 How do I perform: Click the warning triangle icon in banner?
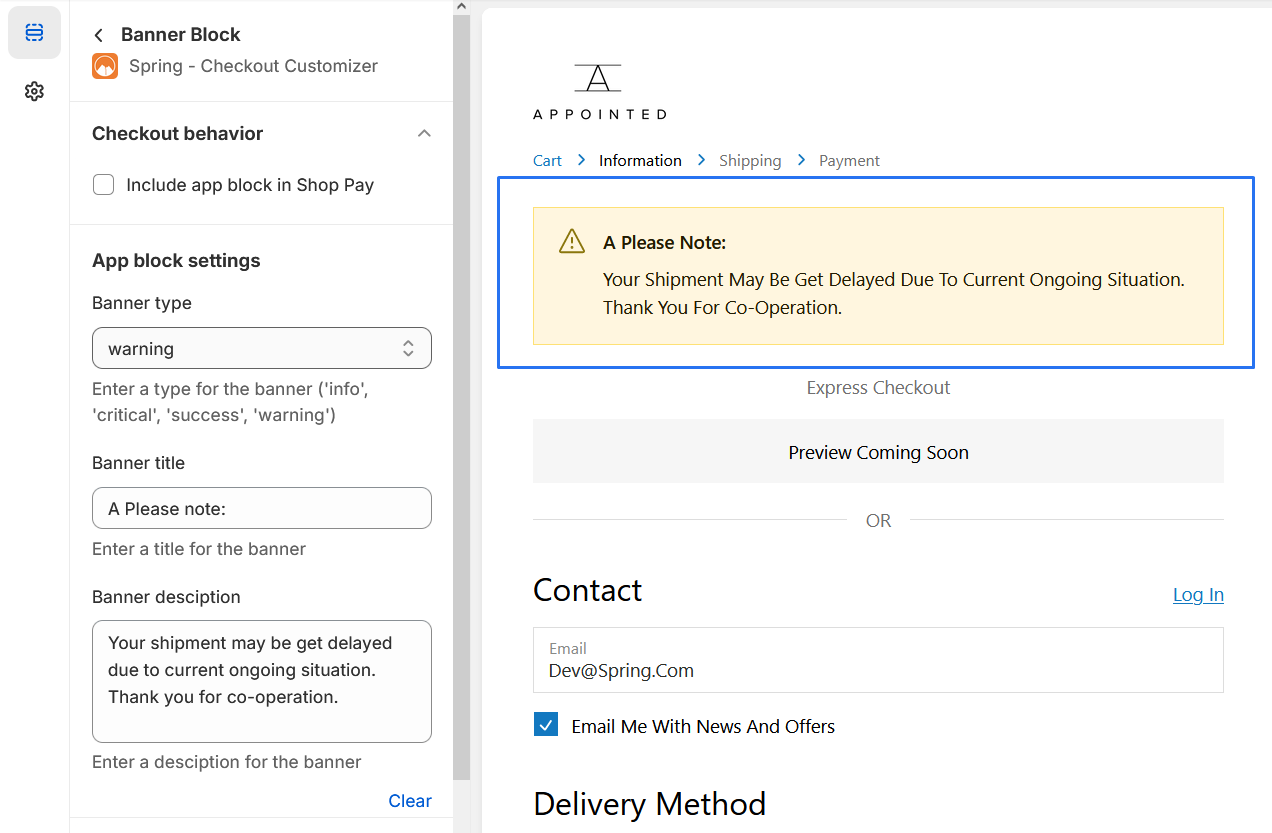point(572,241)
